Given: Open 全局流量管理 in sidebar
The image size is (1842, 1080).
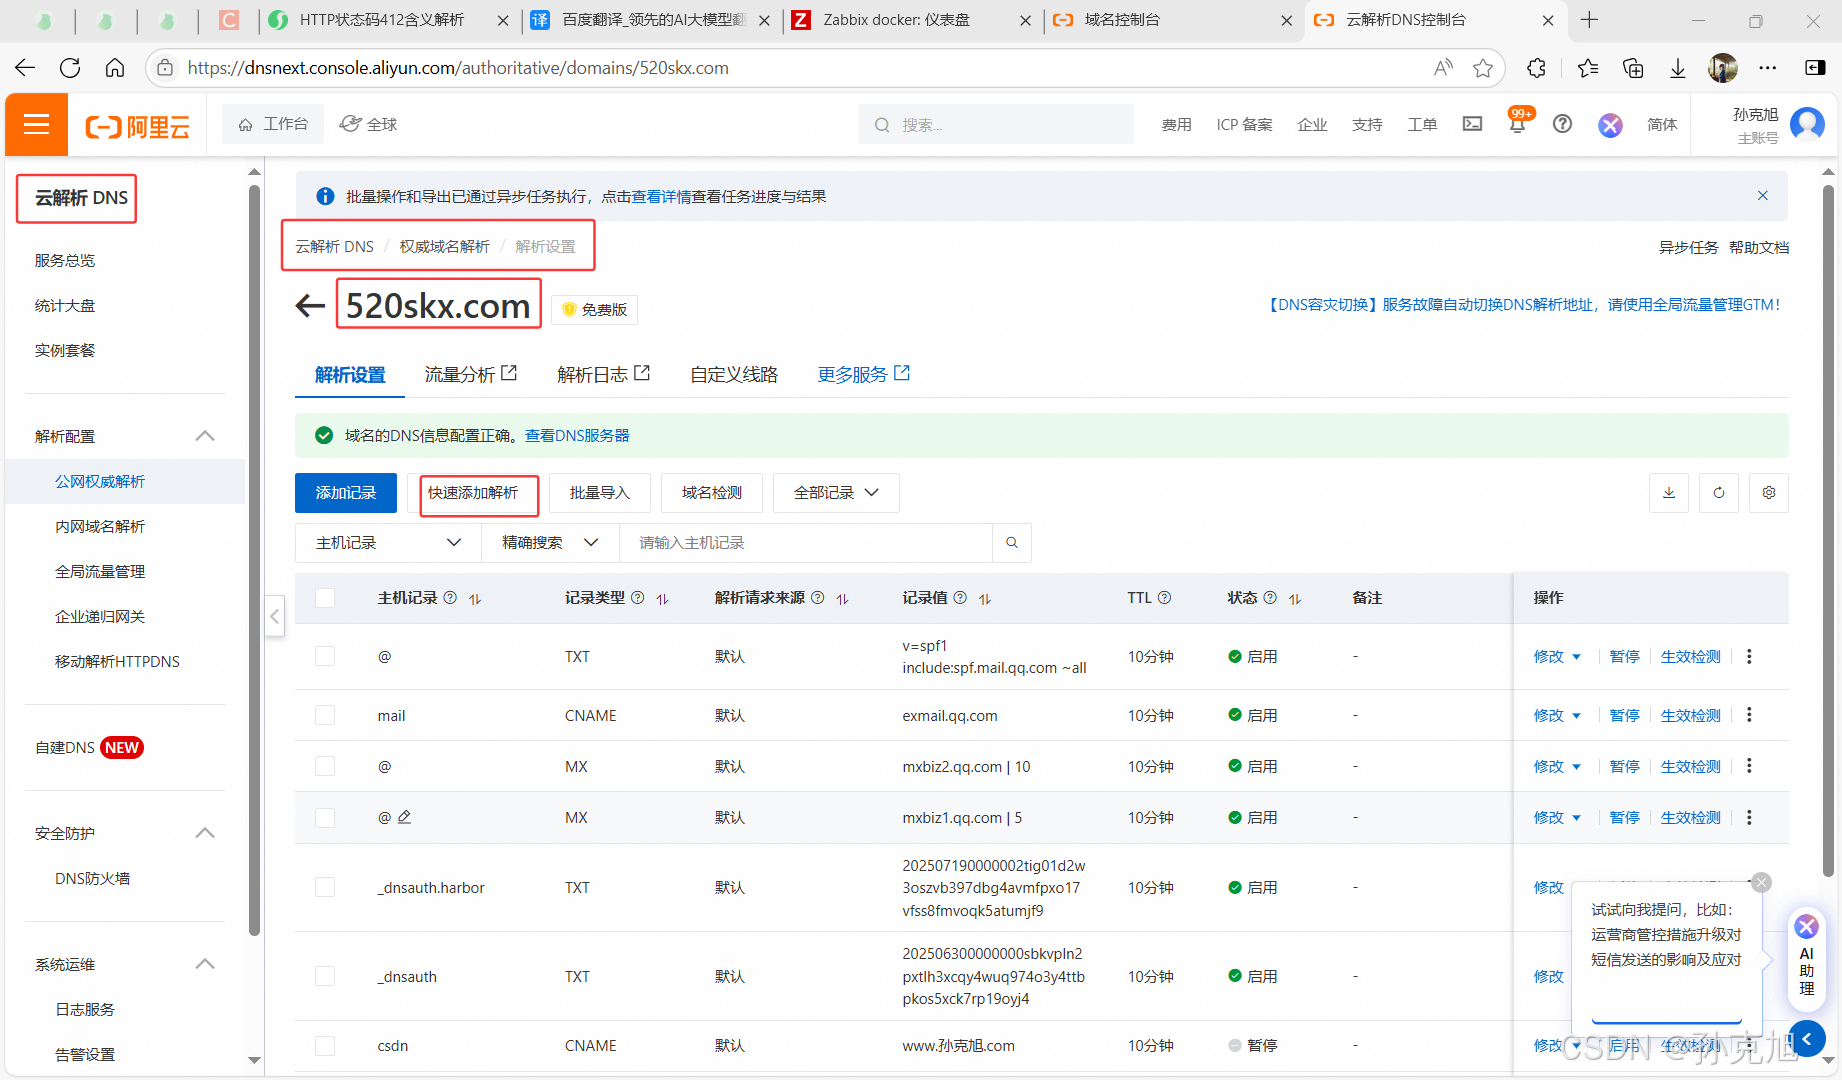Looking at the screenshot, I should pos(100,571).
